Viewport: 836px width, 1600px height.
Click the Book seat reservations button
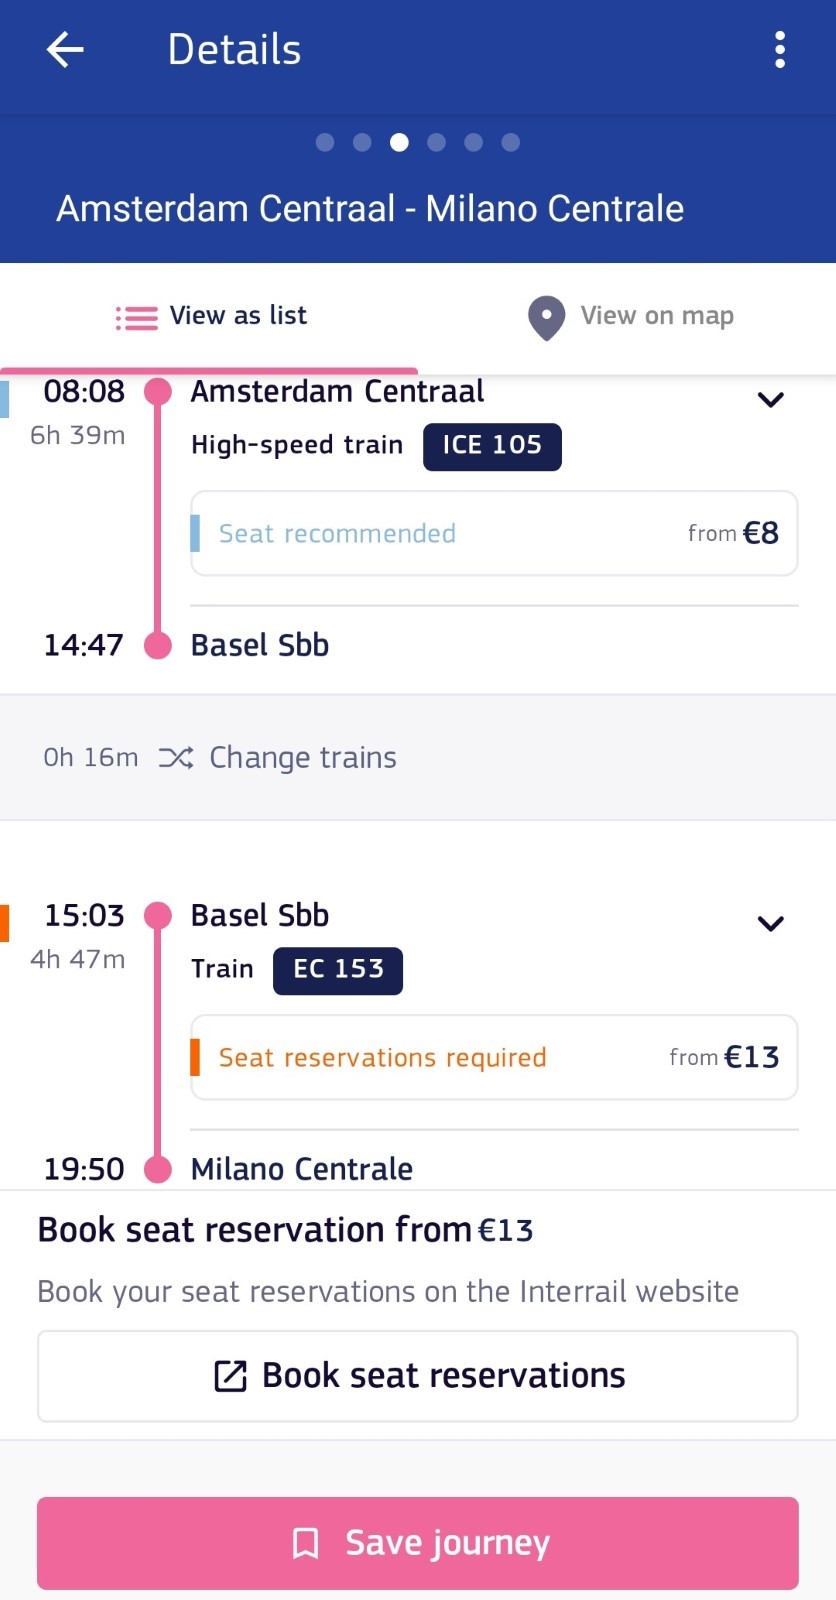(x=418, y=1376)
